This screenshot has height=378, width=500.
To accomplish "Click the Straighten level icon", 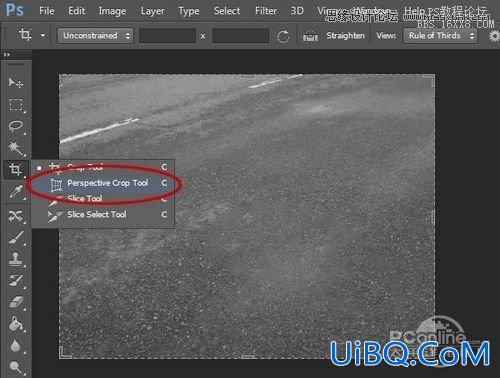I will [x=310, y=36].
